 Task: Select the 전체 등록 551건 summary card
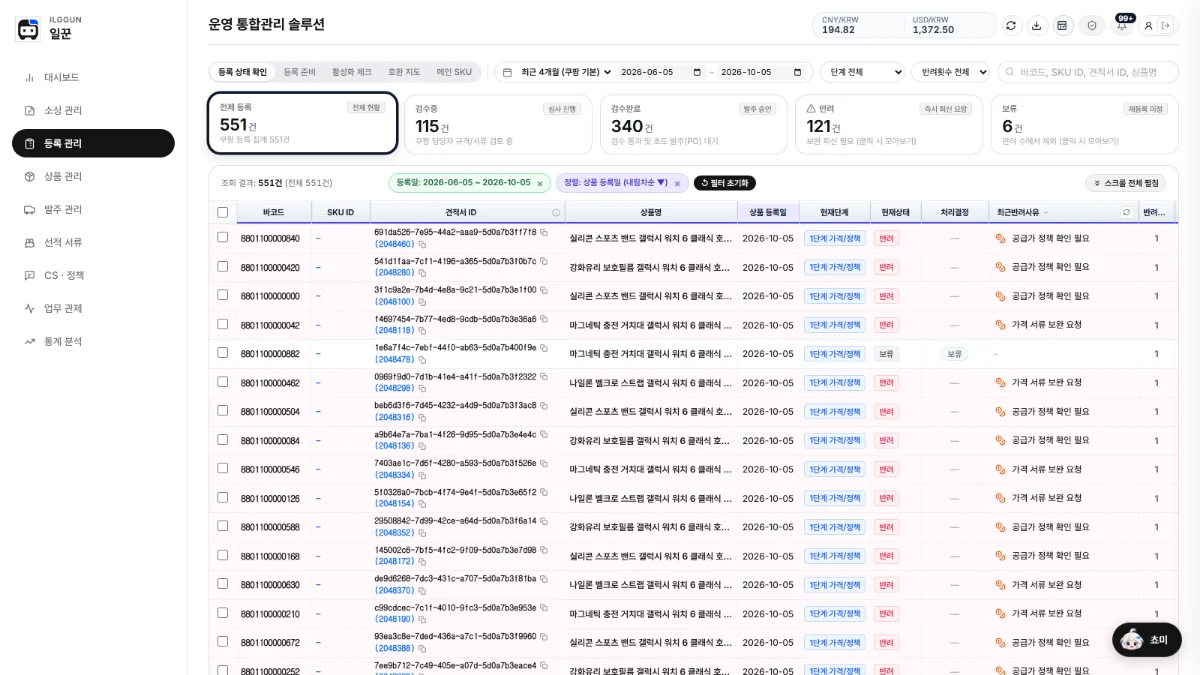coord(303,124)
